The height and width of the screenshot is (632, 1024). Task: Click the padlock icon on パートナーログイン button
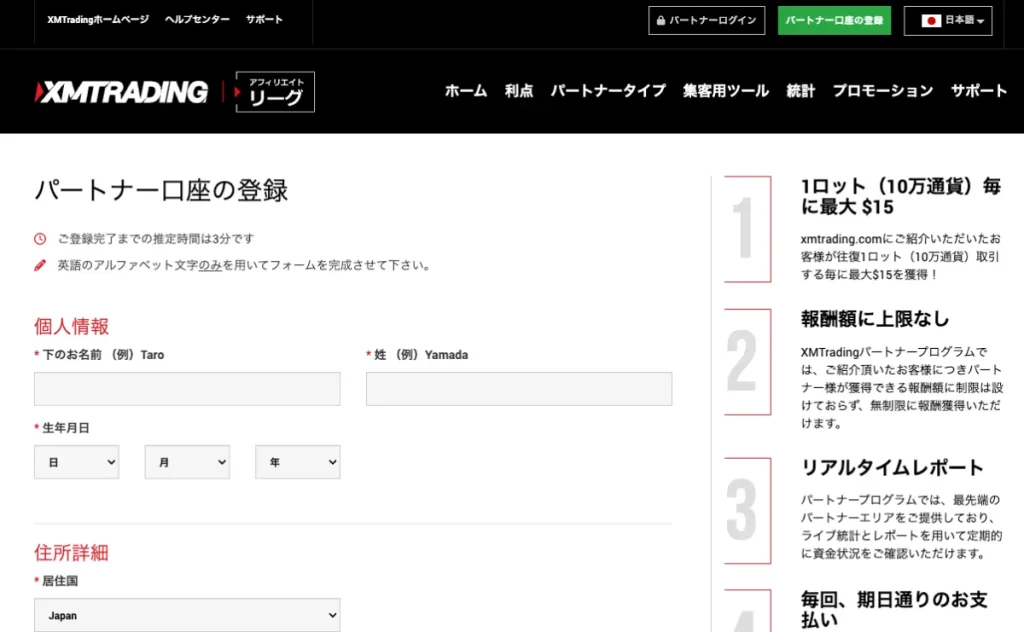click(x=661, y=20)
